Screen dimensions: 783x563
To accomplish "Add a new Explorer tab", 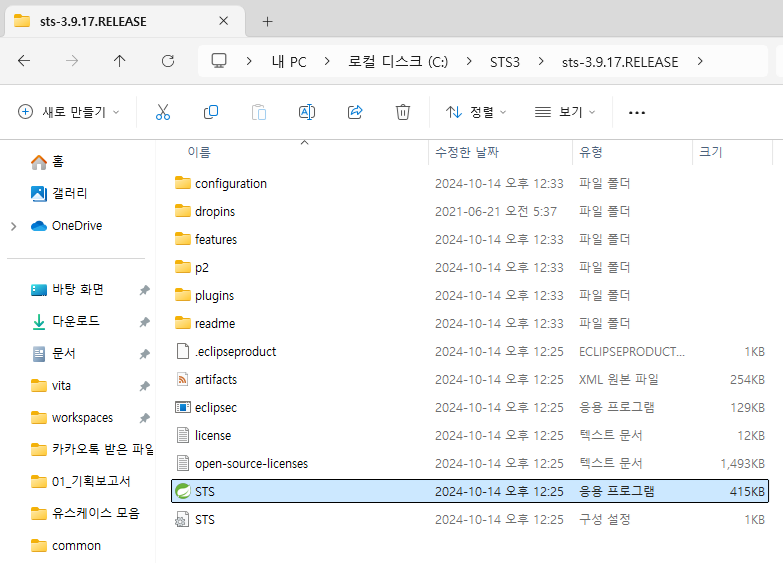I will (x=268, y=21).
